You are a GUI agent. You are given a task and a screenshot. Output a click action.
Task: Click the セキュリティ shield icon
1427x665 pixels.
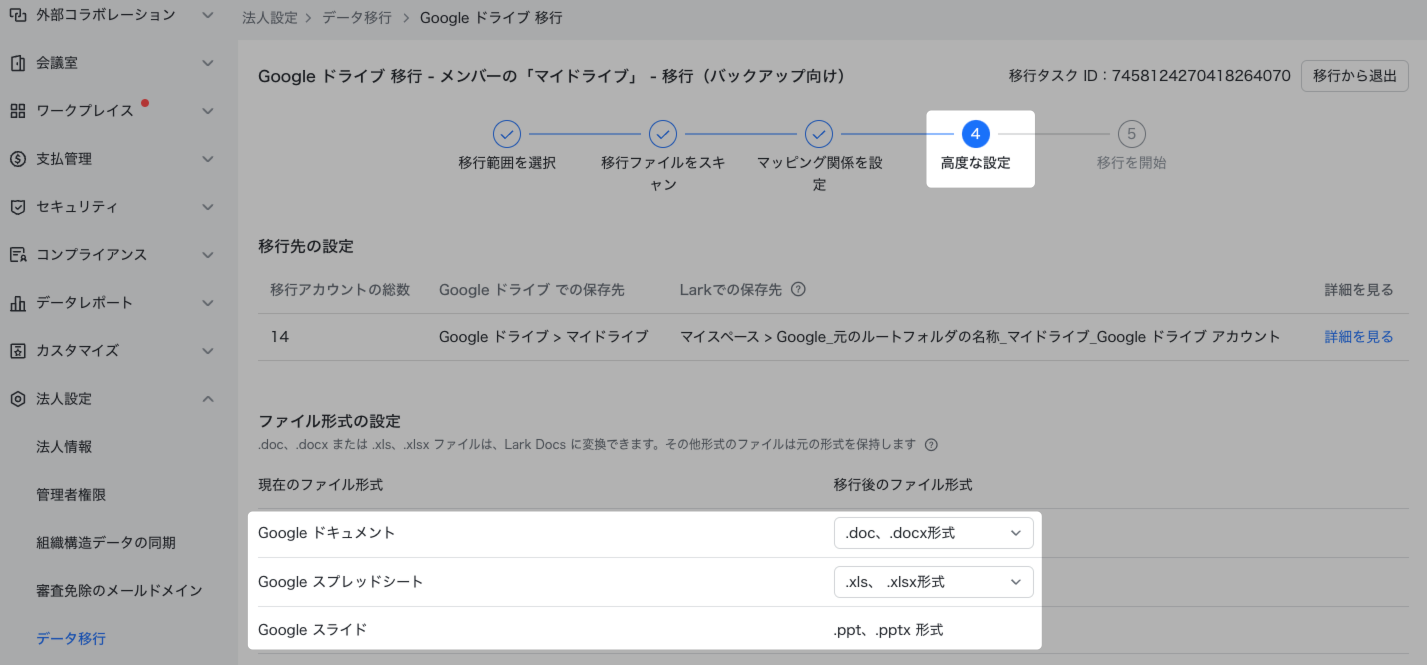click(17, 207)
